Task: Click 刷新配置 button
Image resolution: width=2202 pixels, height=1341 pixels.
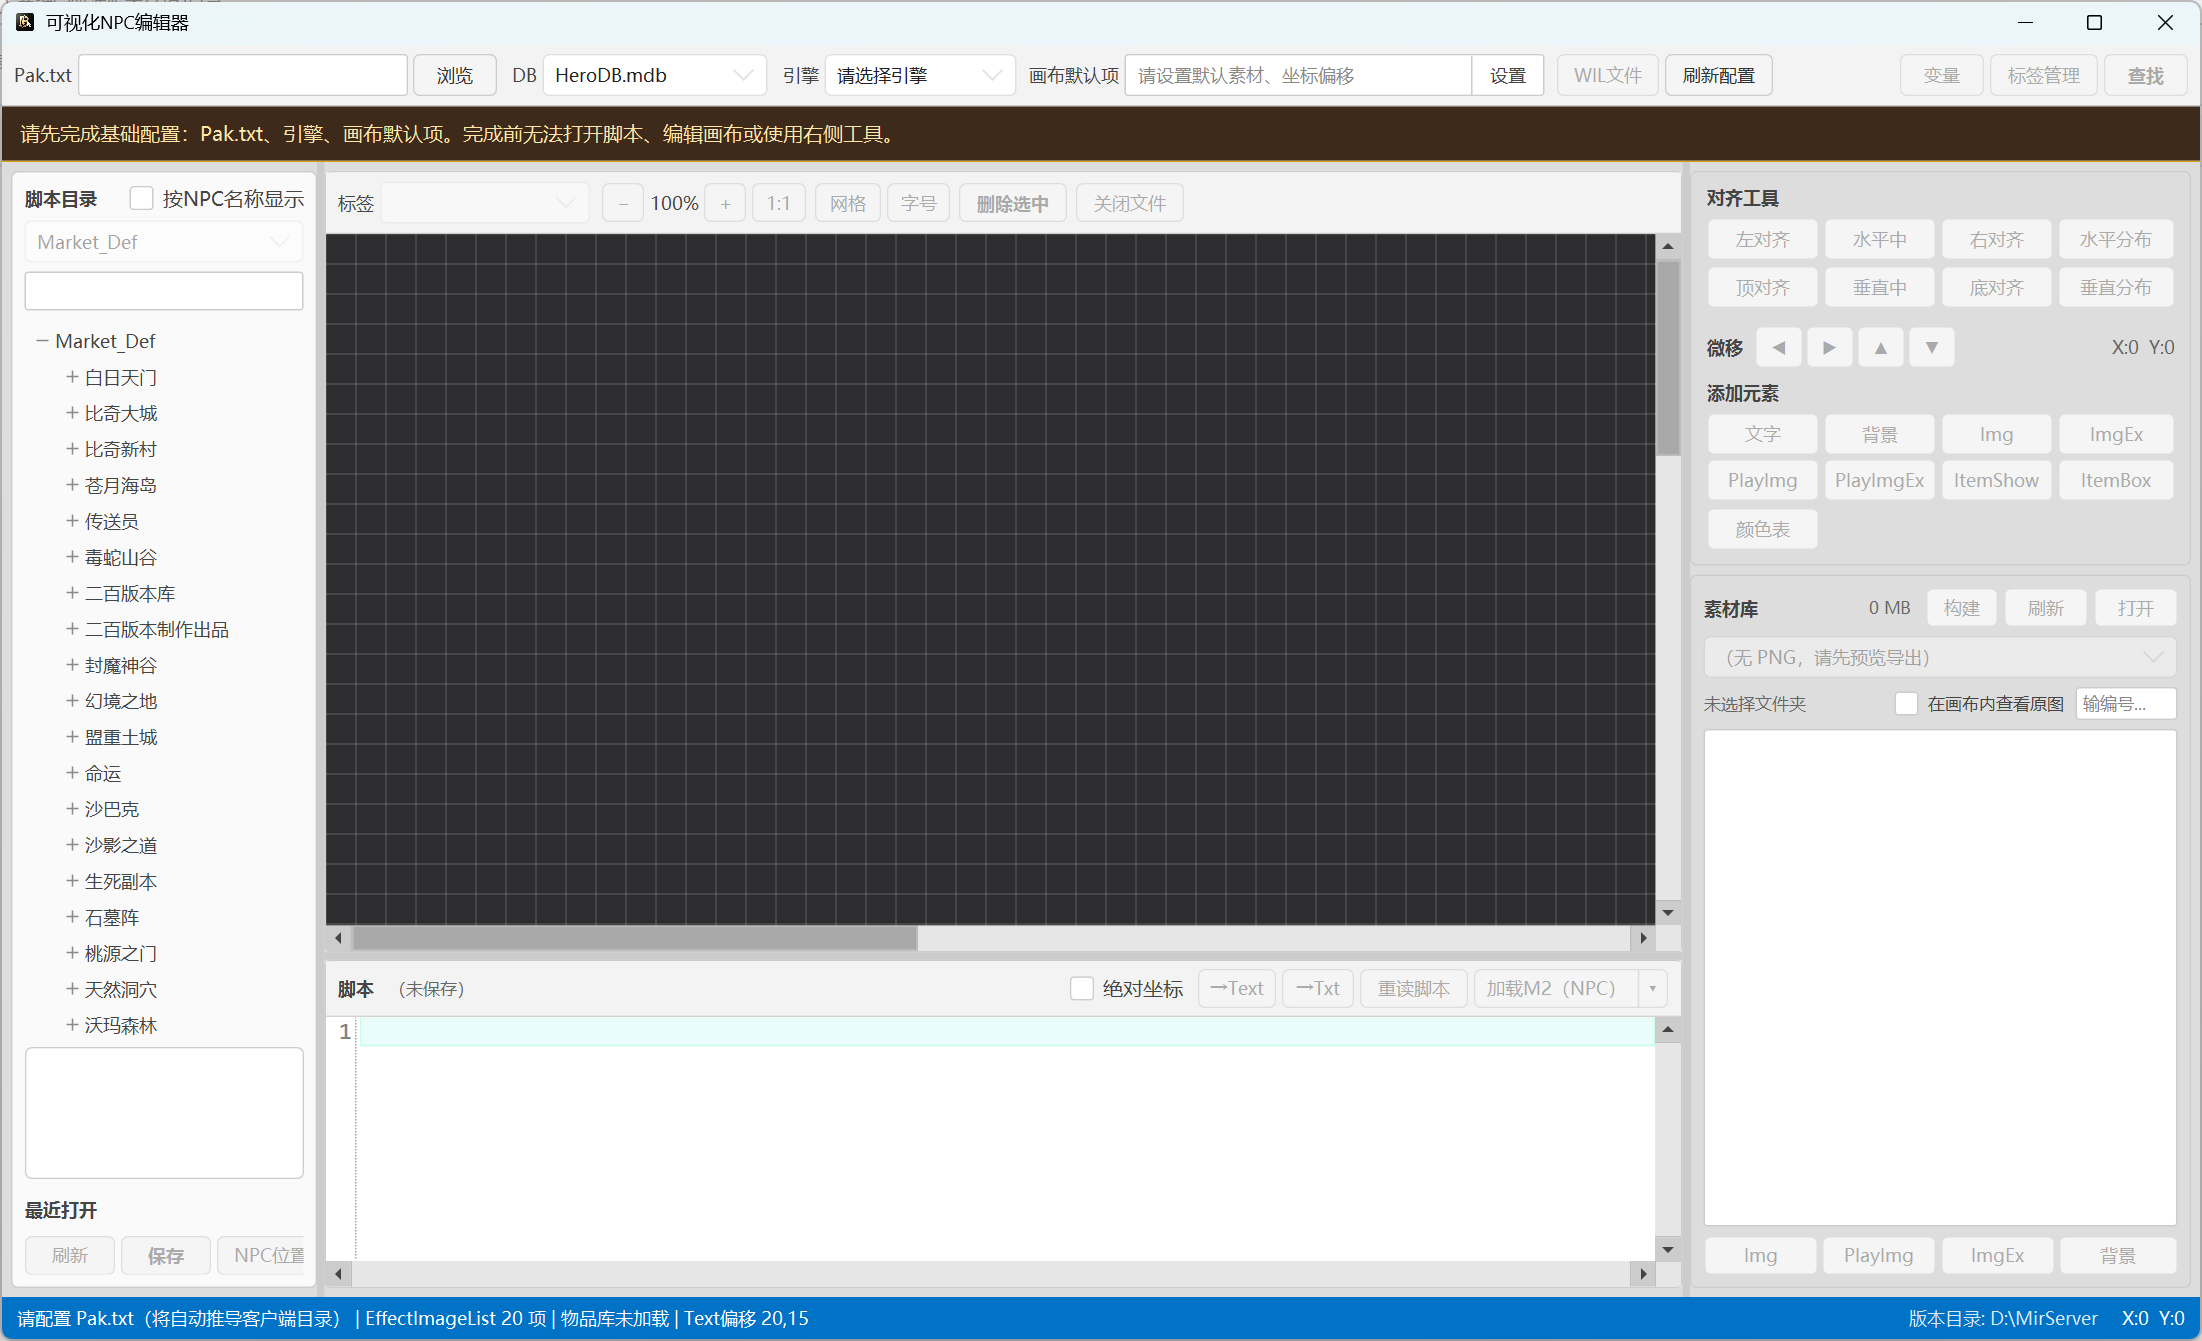Action: (x=1718, y=76)
